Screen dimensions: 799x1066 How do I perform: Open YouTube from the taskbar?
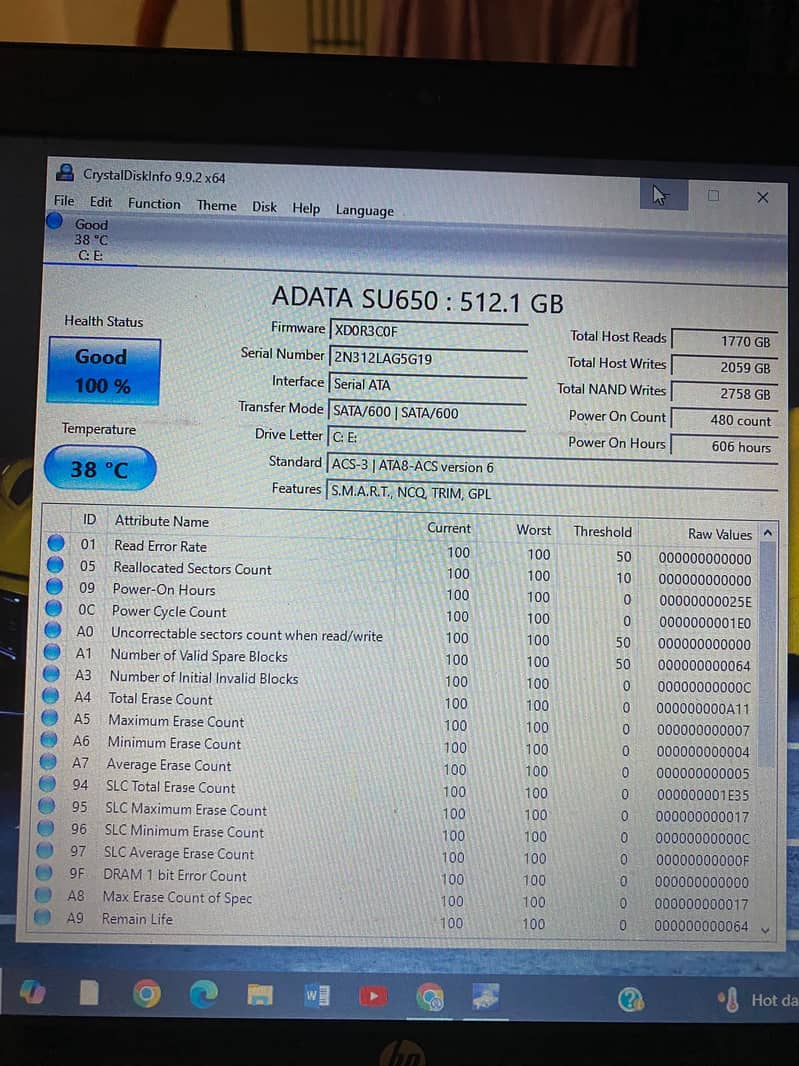(x=373, y=997)
